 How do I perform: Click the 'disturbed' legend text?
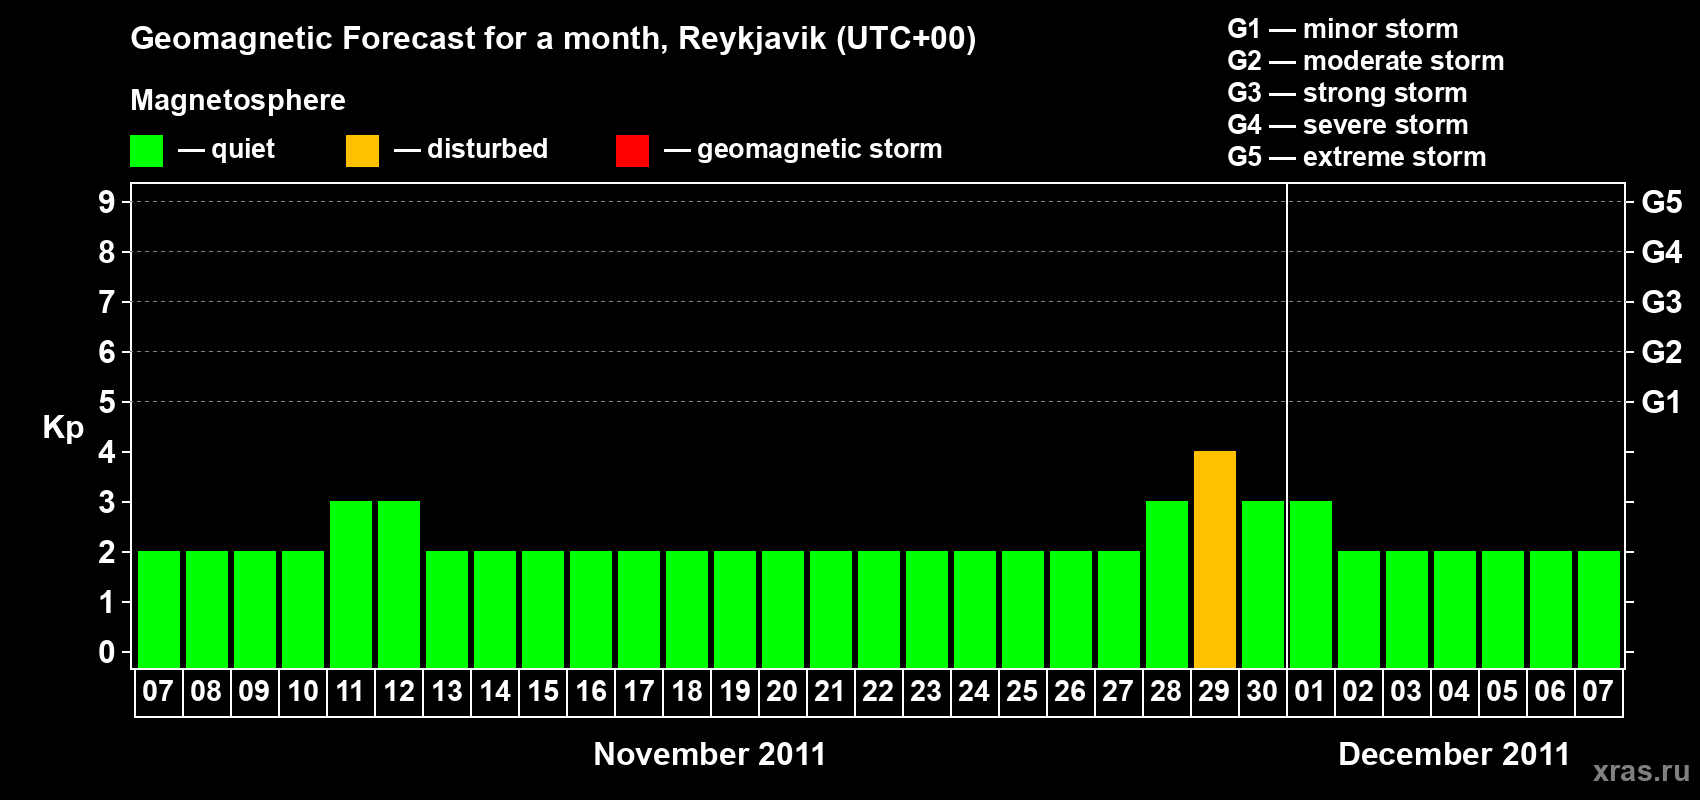tap(488, 149)
